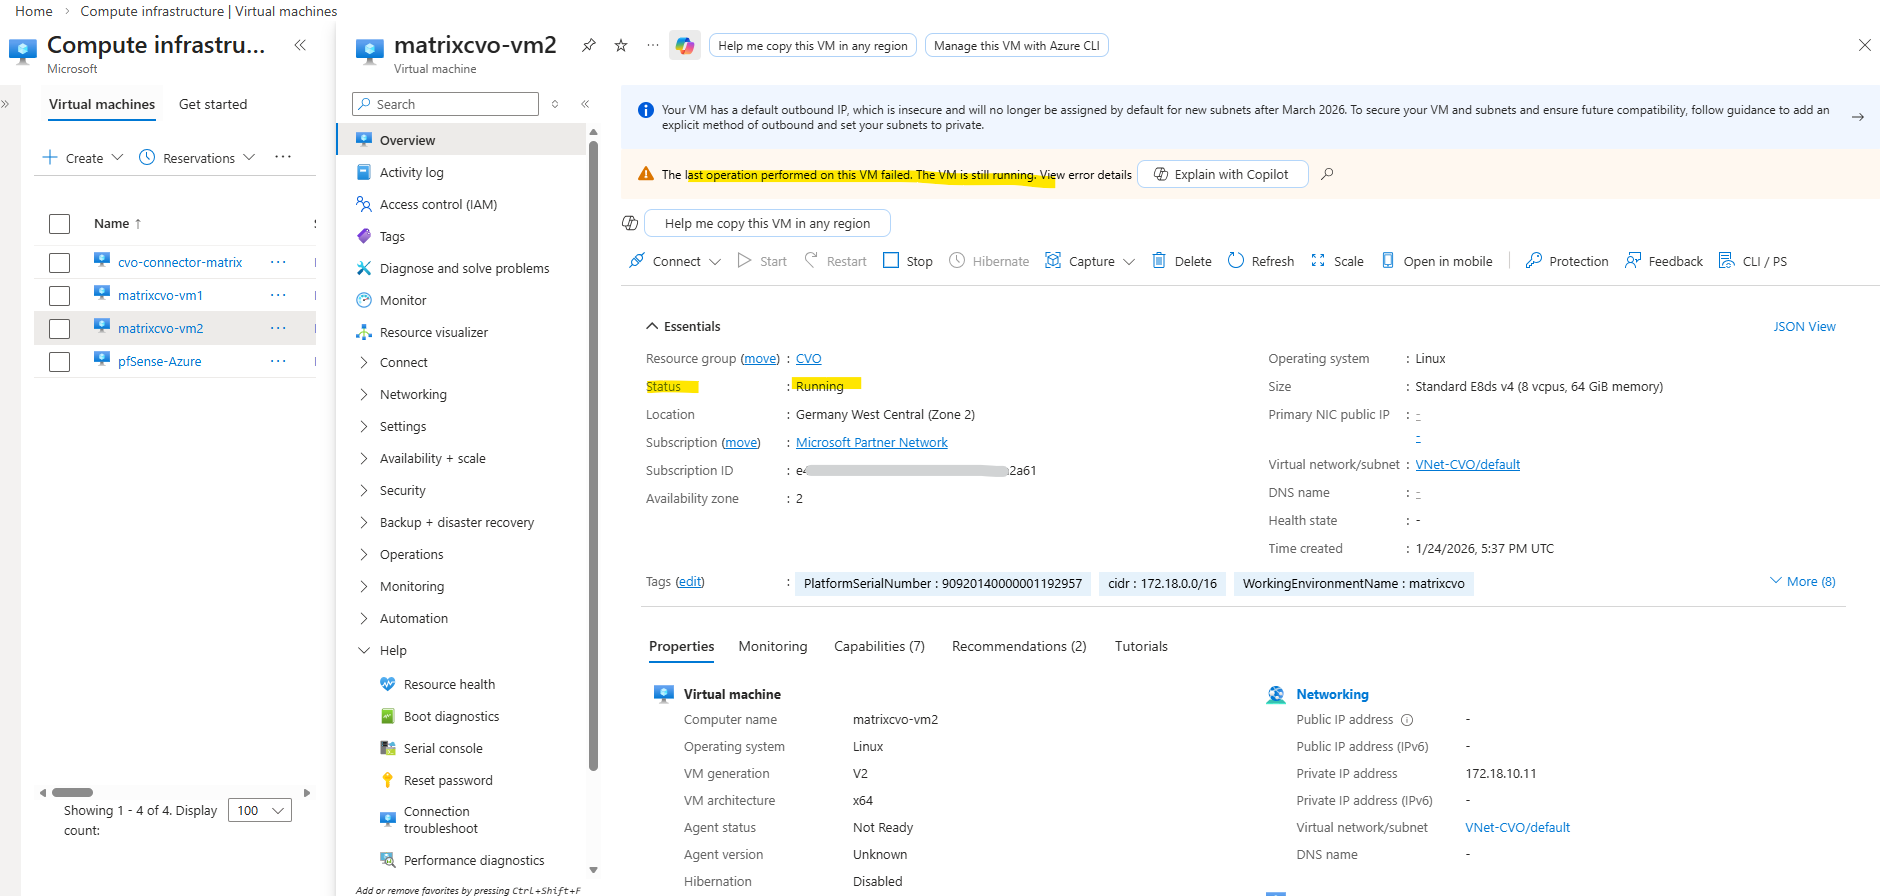Viewport: 1880px width, 896px height.
Task: Click the favorite star icon
Action: (621, 45)
